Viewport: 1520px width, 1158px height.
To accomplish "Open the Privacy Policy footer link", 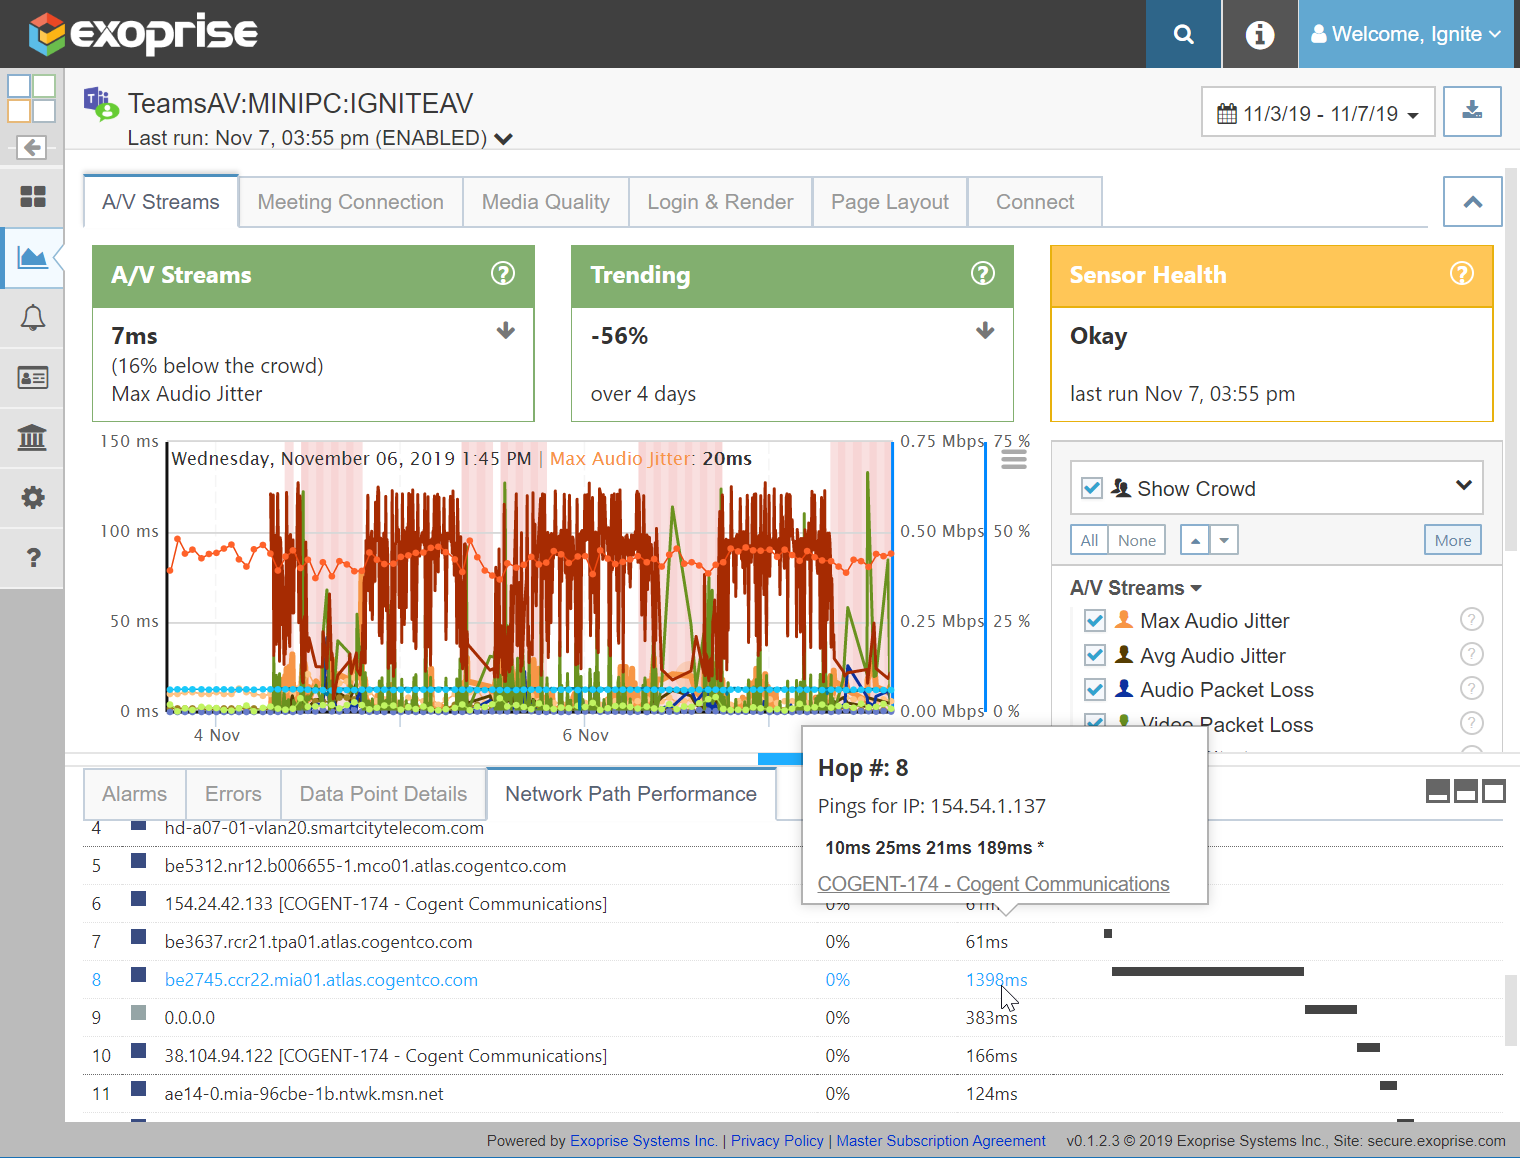I will click(x=777, y=1141).
